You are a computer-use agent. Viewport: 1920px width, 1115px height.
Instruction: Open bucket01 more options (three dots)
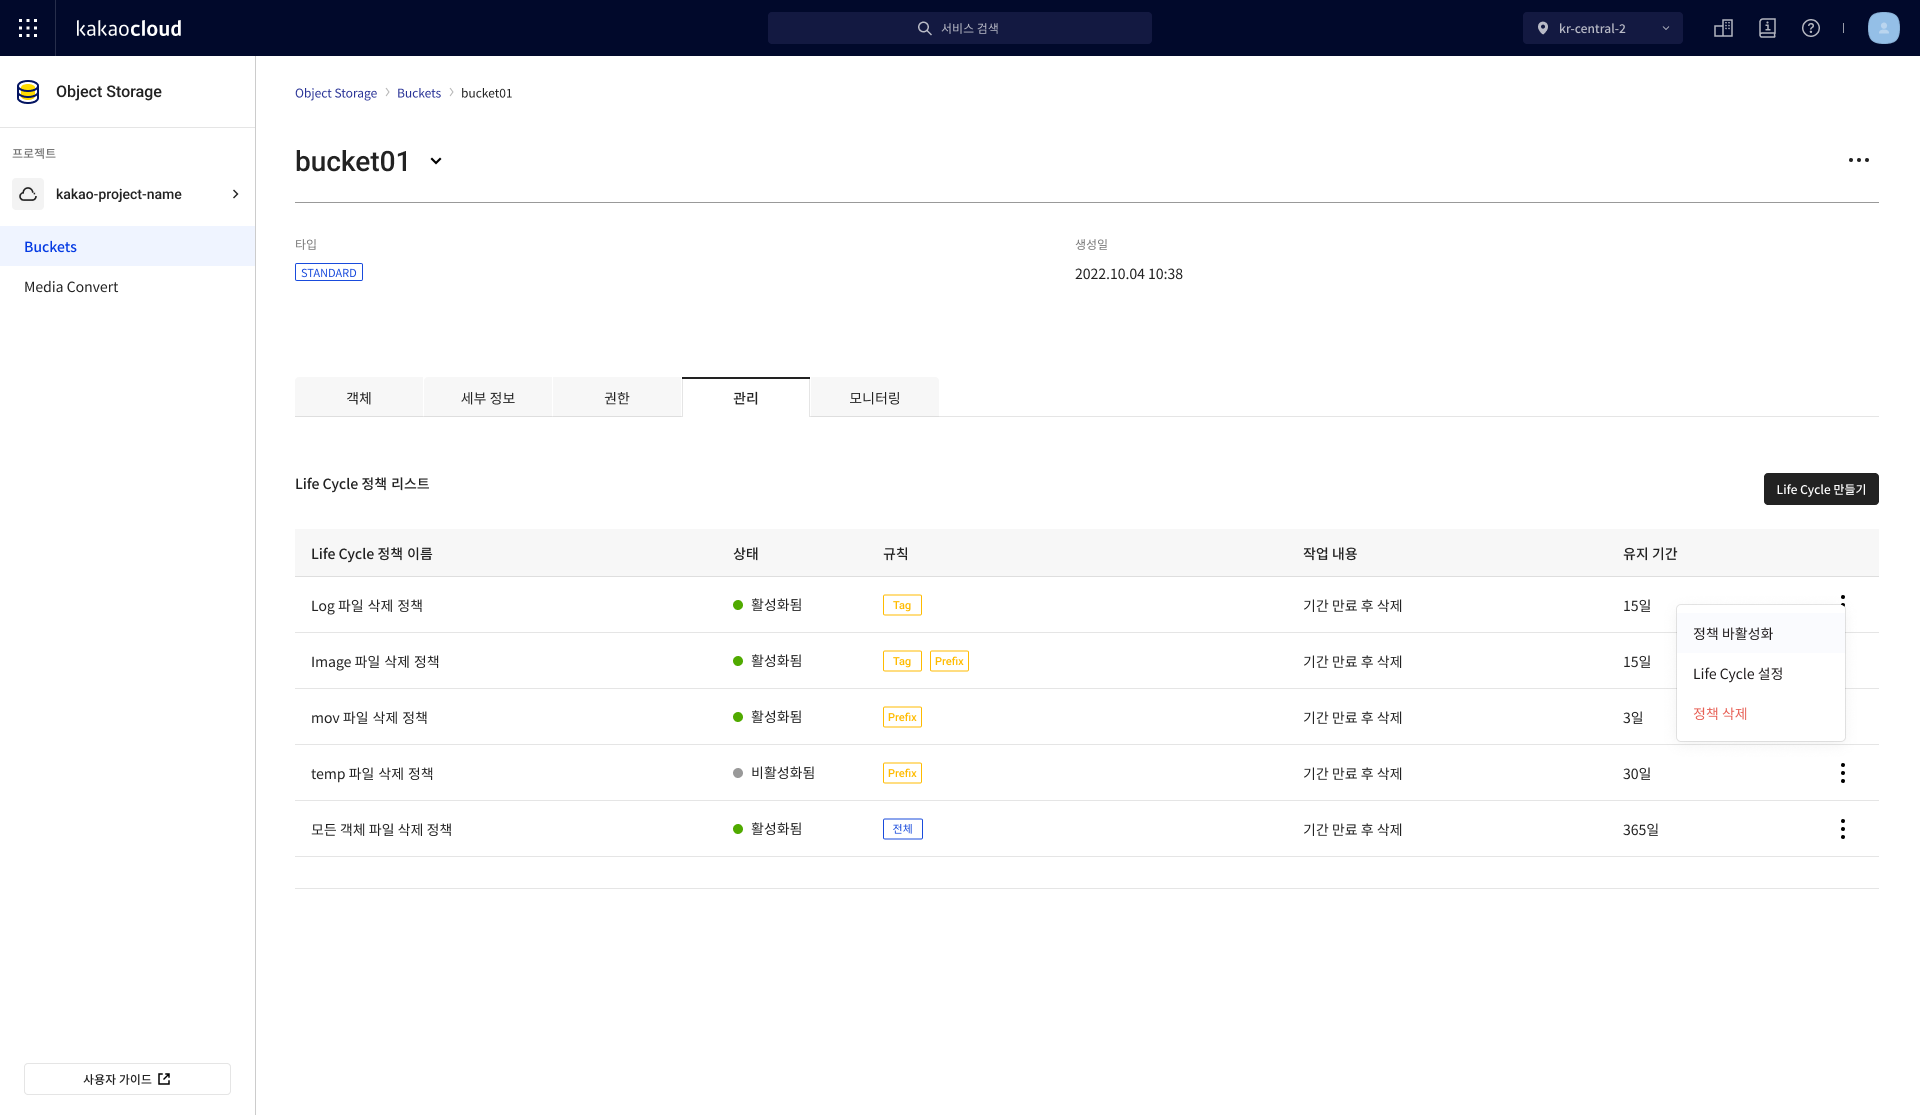point(1859,160)
